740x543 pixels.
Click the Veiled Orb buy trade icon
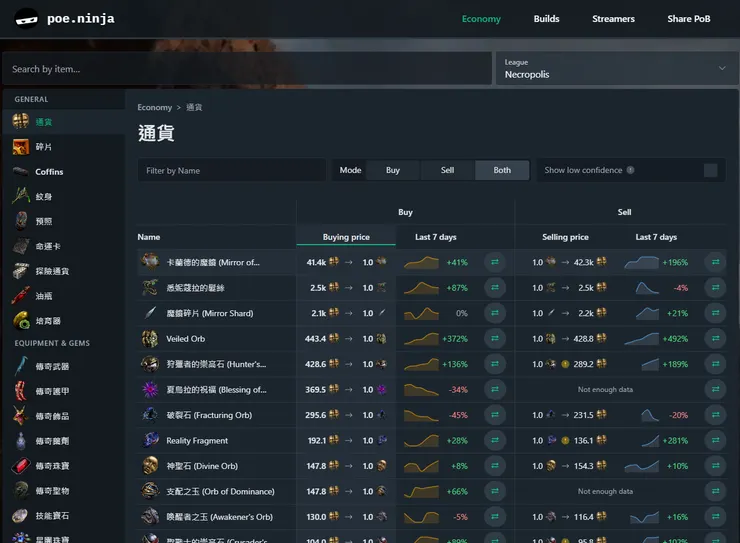[495, 338]
